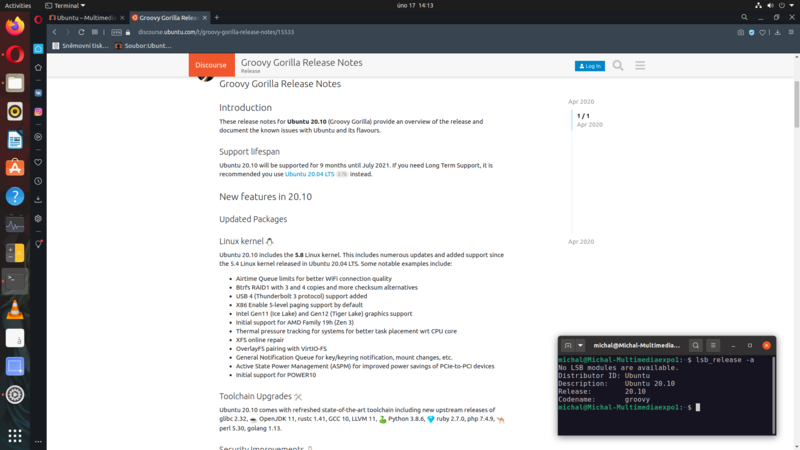The image size is (800, 450).
Task: Open search in the Terminal window
Action: (695, 345)
